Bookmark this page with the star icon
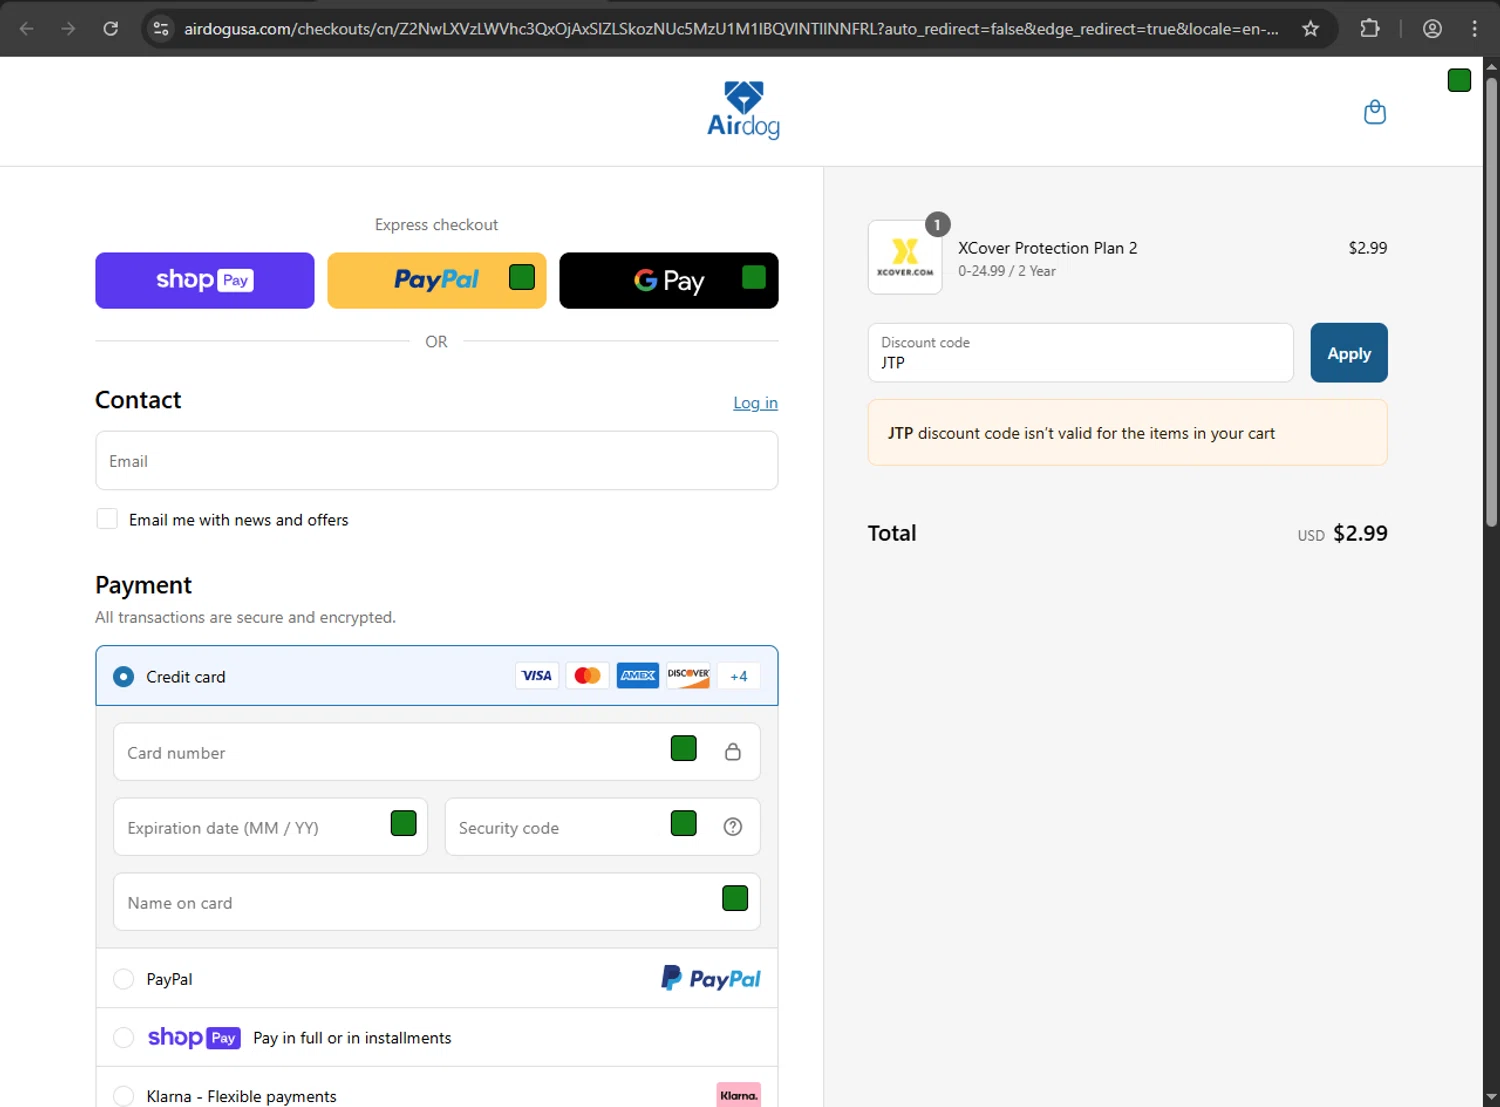The image size is (1500, 1107). 1310,29
